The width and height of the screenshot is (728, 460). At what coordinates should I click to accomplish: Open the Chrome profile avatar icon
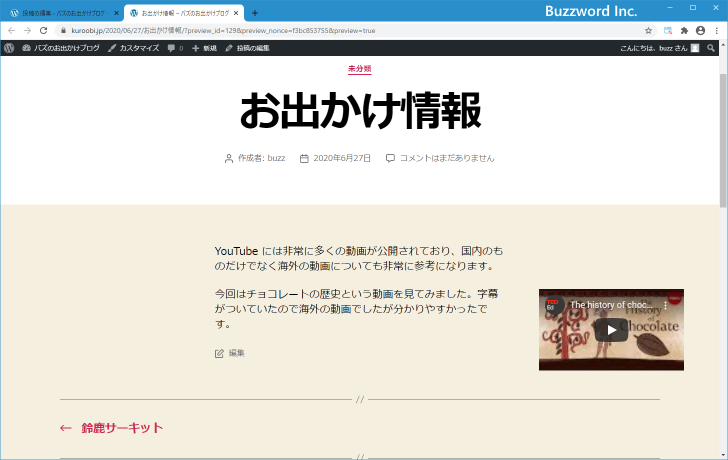tap(701, 31)
